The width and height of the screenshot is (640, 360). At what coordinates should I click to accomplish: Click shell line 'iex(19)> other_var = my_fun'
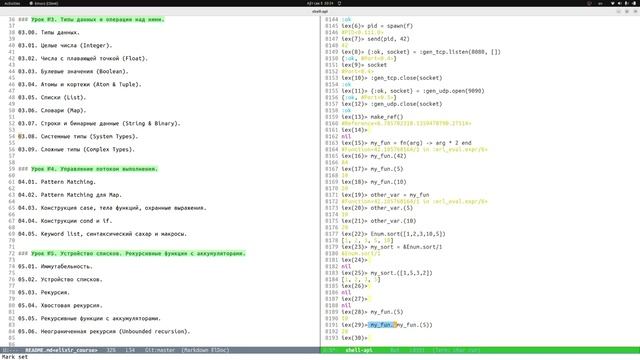[x=385, y=195]
